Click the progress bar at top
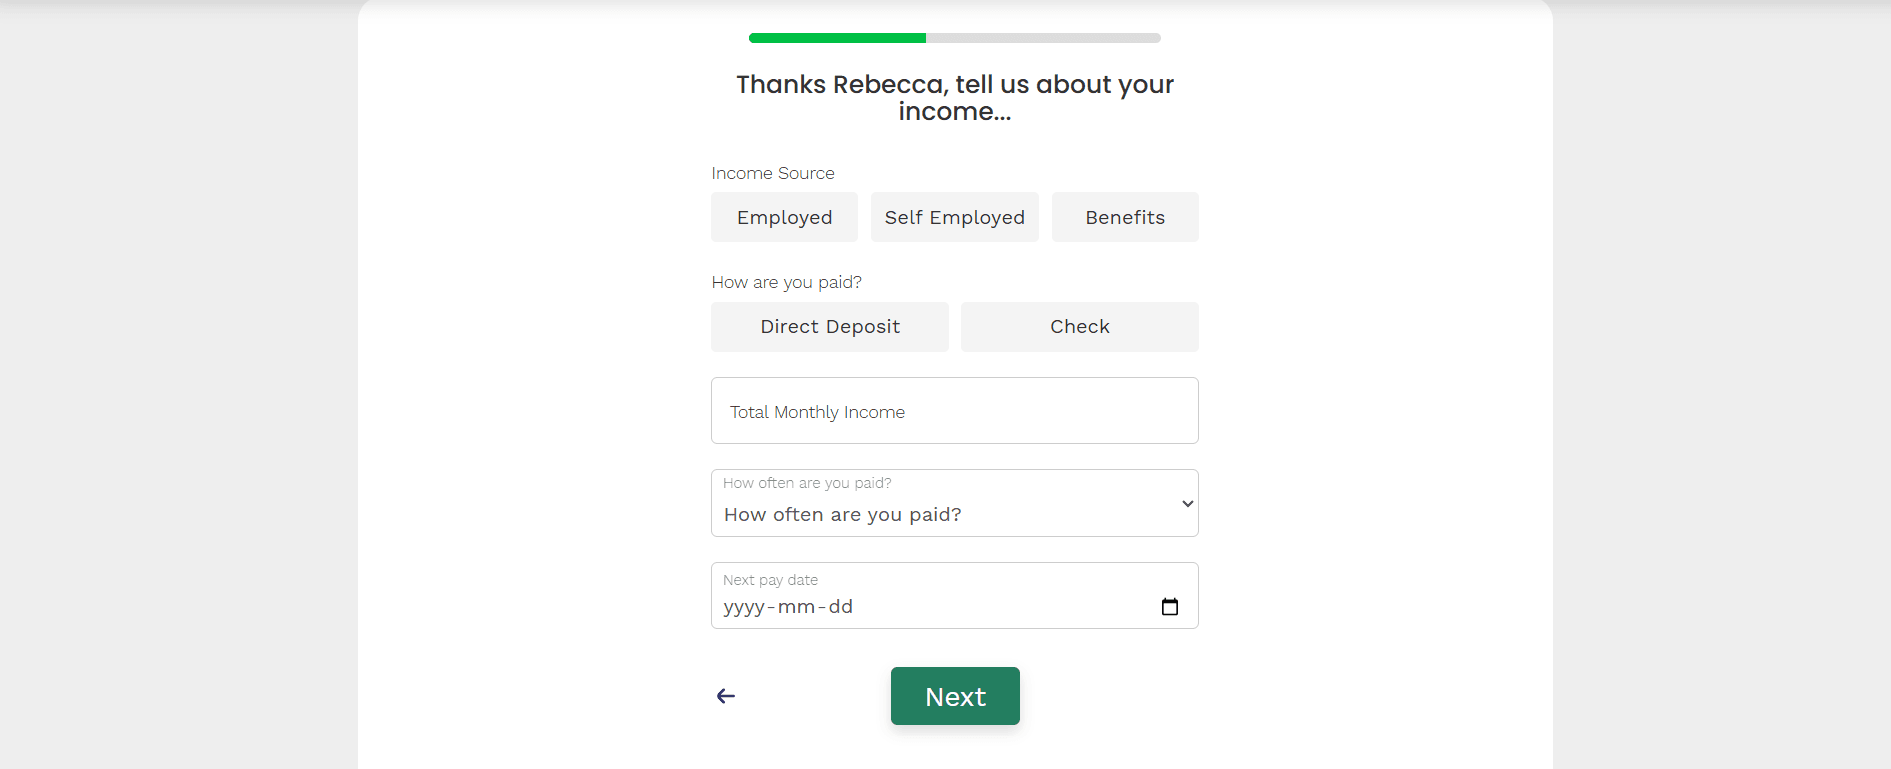 point(954,37)
